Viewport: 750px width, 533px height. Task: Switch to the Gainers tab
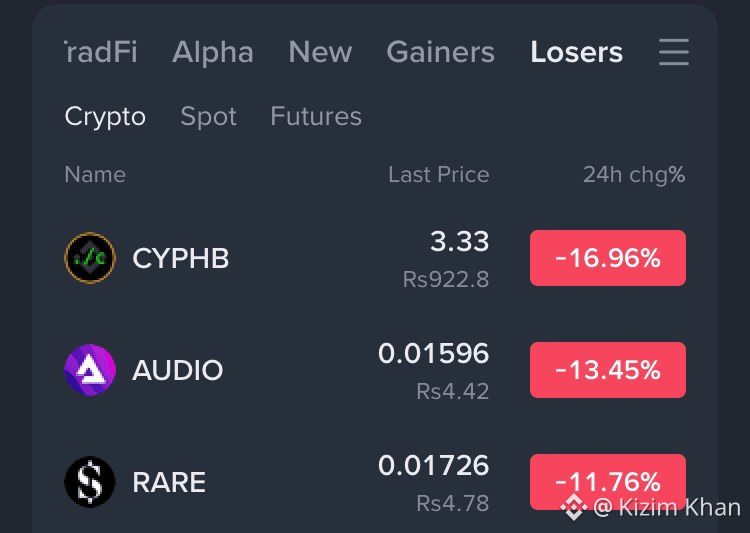(441, 52)
